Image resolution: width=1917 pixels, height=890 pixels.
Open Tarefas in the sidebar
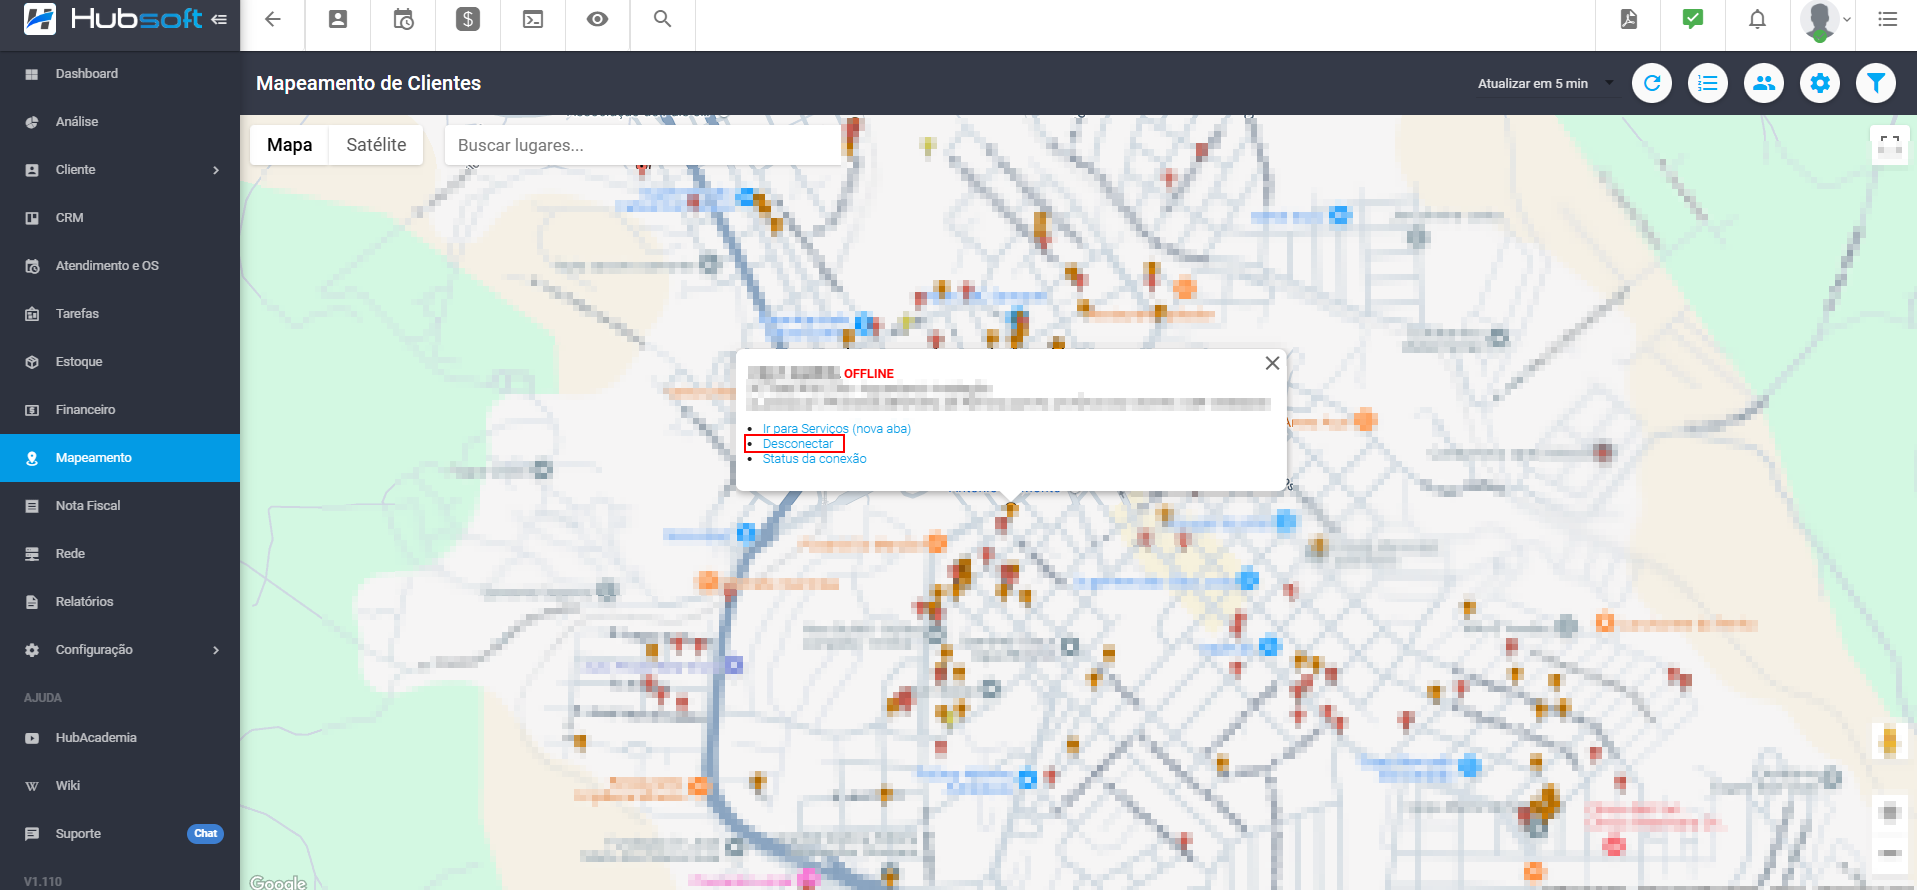(120, 314)
